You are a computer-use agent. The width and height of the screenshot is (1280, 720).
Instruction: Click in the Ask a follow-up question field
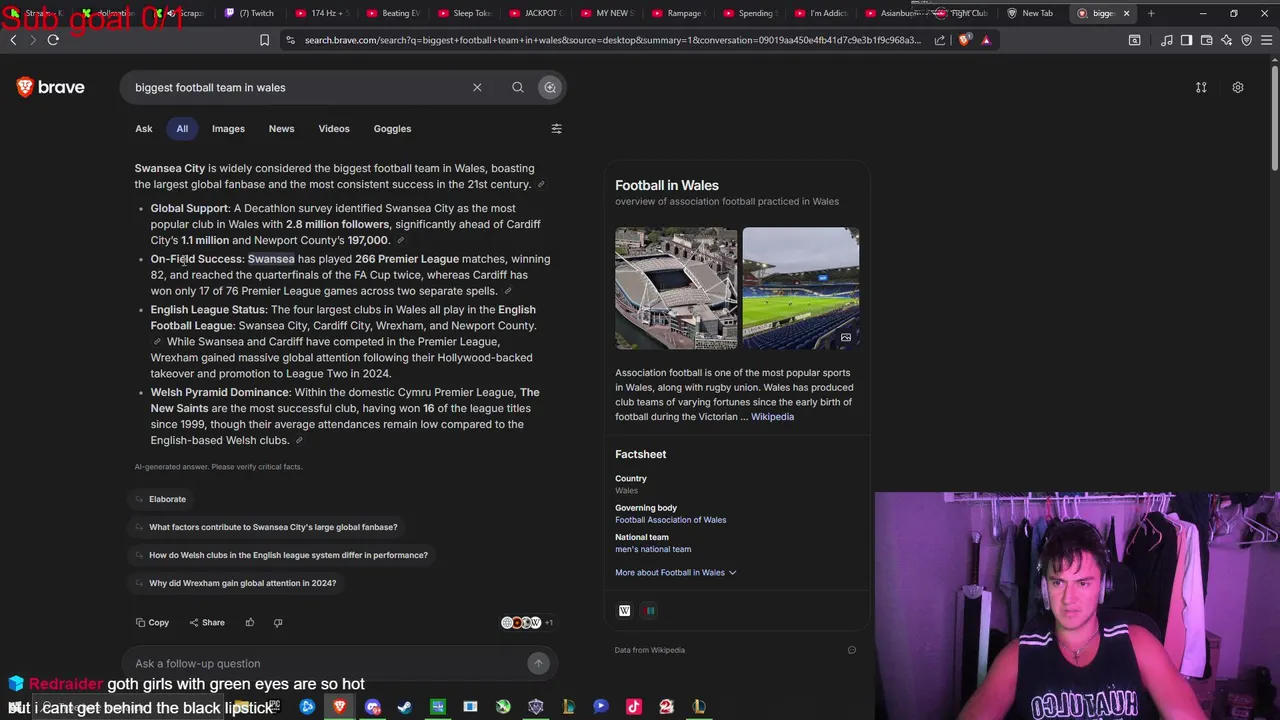pos(325,663)
